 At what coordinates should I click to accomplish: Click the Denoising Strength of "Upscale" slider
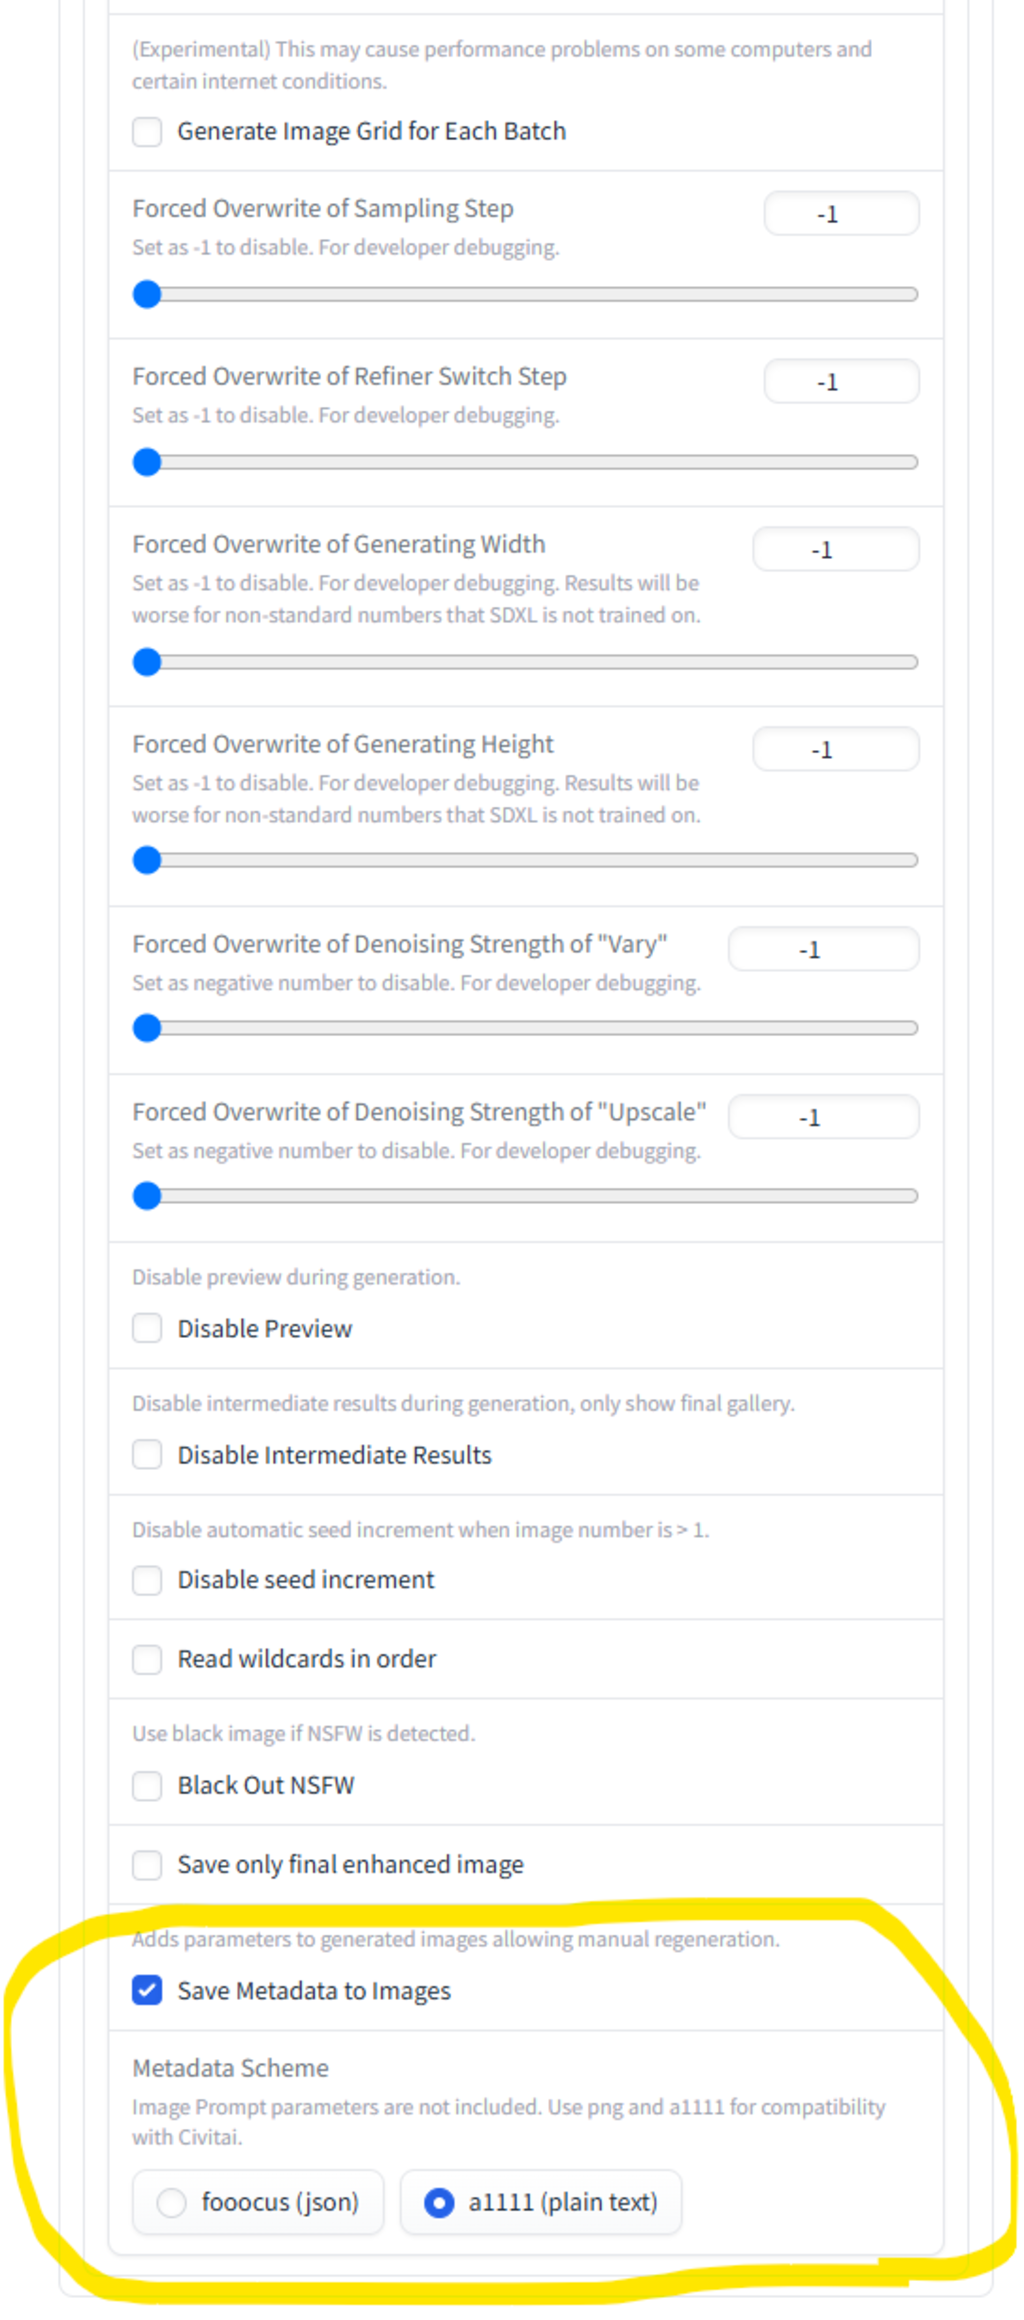tap(530, 1196)
